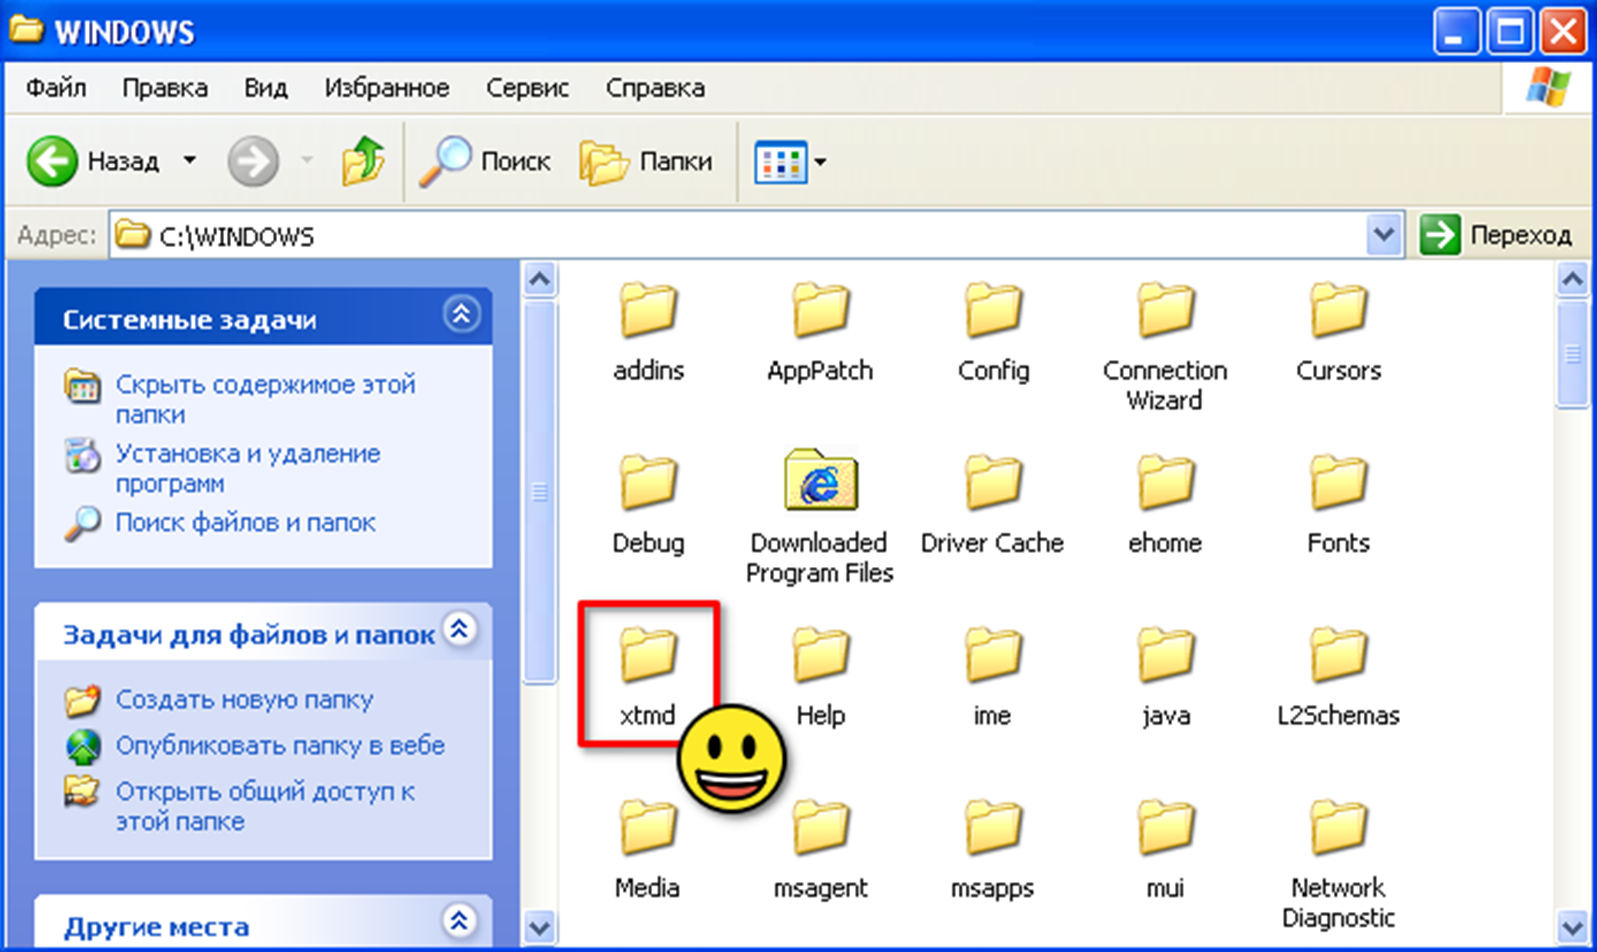Click the folder icon in title bar
The width and height of the screenshot is (1597, 952).
(x=26, y=30)
